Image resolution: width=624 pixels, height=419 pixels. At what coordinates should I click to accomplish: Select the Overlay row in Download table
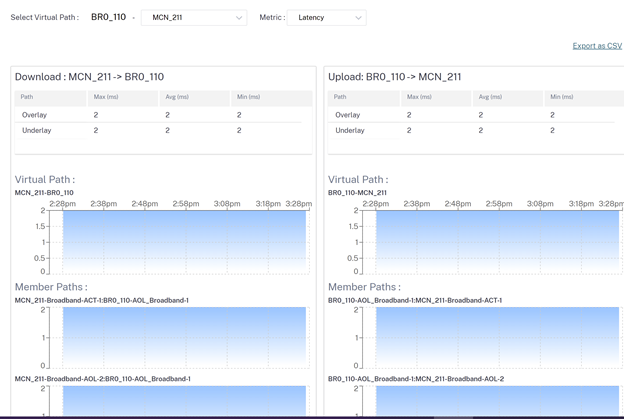click(x=158, y=115)
